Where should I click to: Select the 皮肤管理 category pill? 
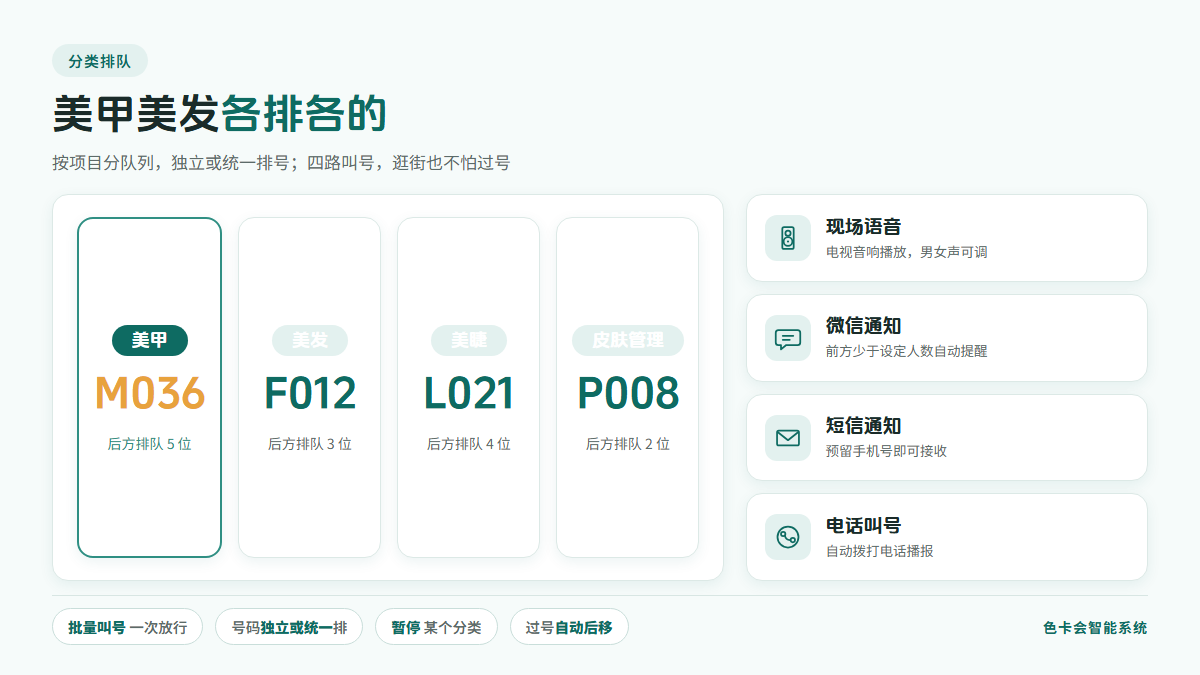[628, 340]
